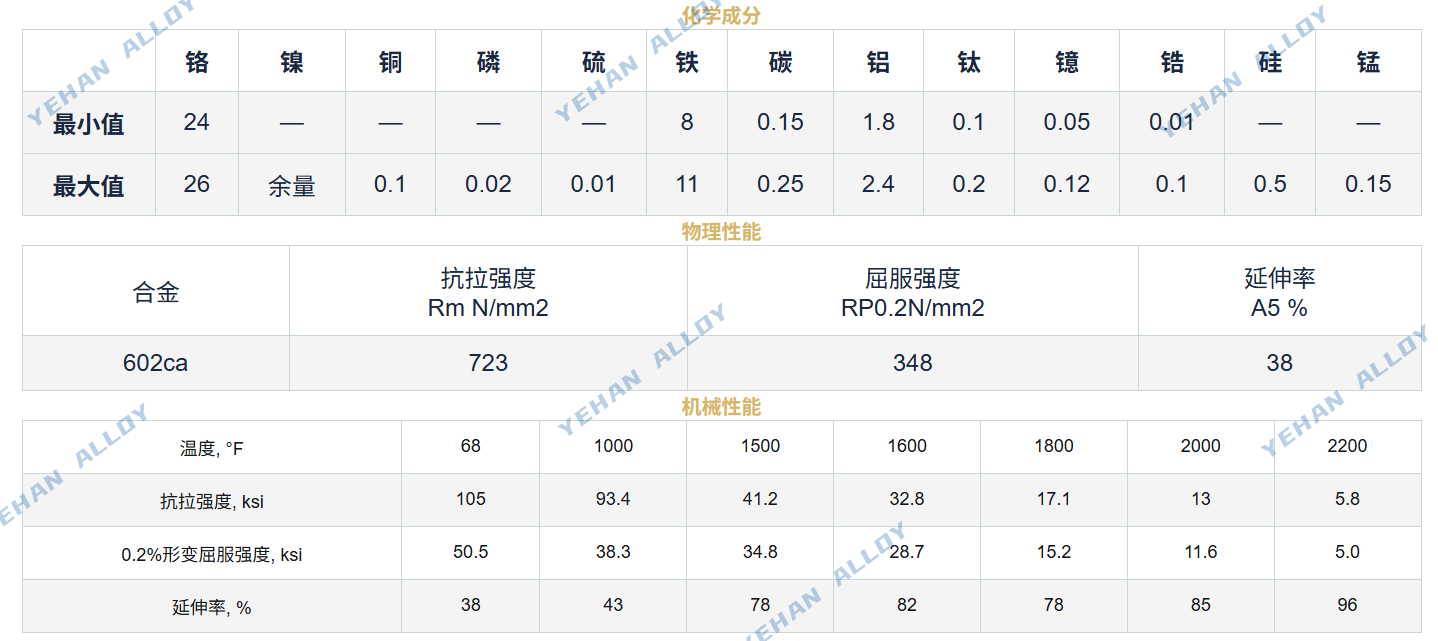Click the 17.1 tensile value
This screenshot has width=1438, height=641.
point(1054,499)
